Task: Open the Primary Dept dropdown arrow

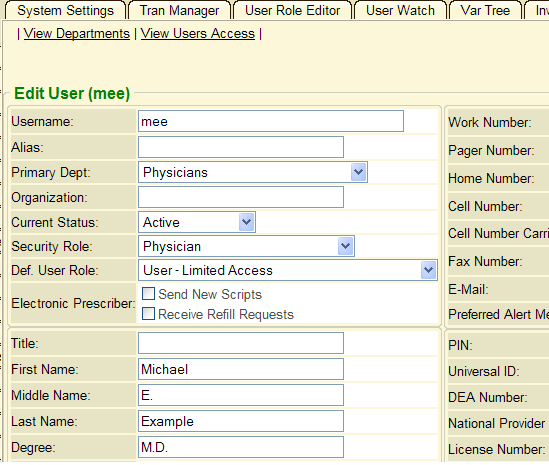Action: point(358,172)
